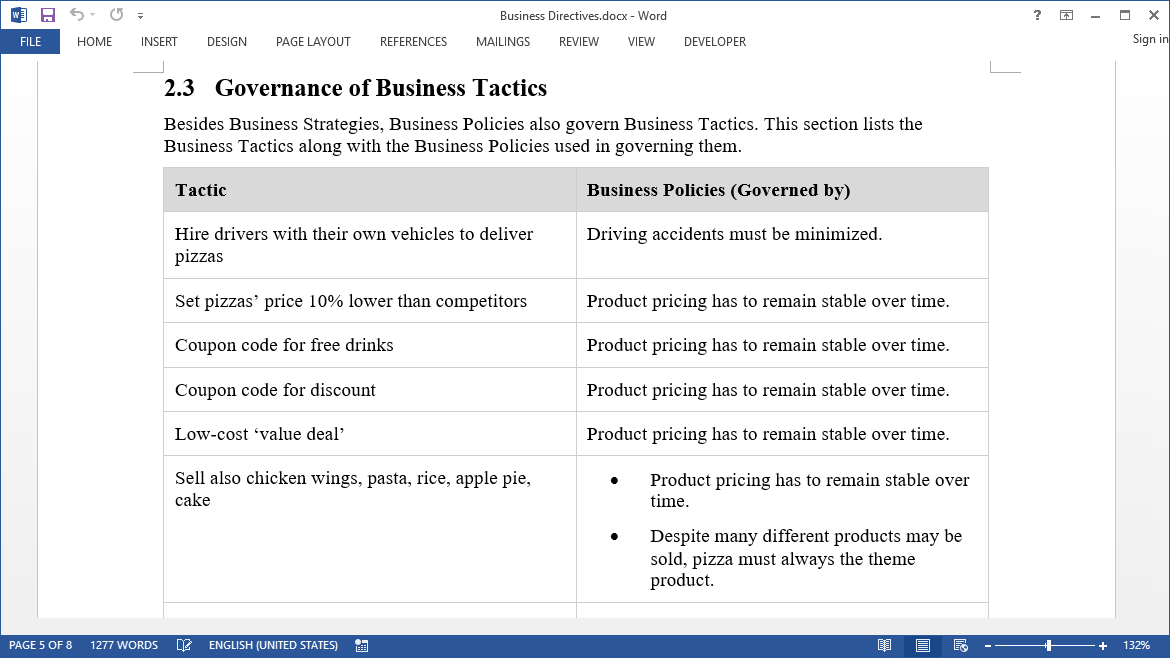Change language via ENGLISH (UNITED STATES)

pyautogui.click(x=273, y=645)
